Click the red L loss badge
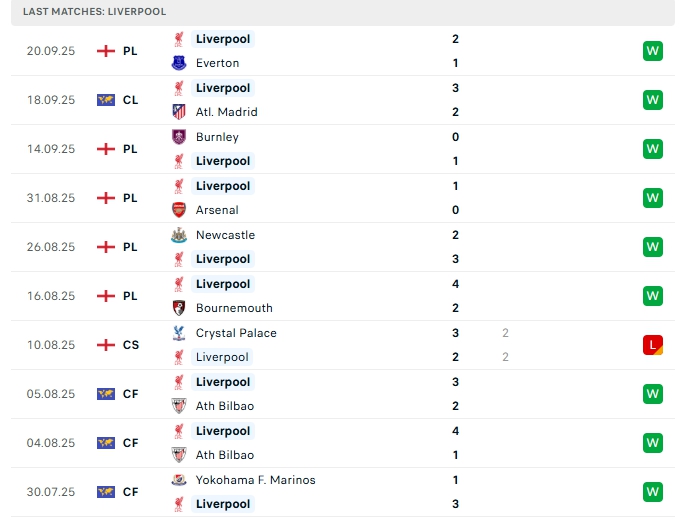The image size is (686, 520). click(653, 345)
